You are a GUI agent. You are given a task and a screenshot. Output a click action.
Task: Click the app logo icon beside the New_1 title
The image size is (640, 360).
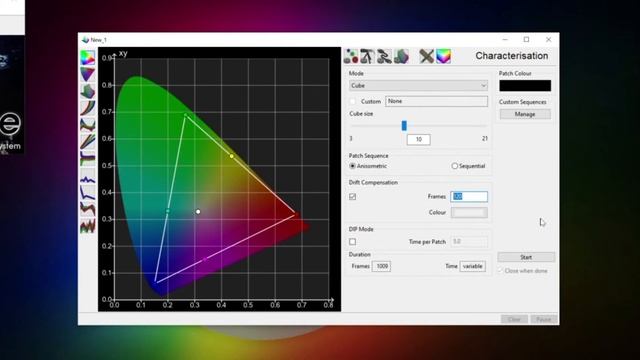85,40
